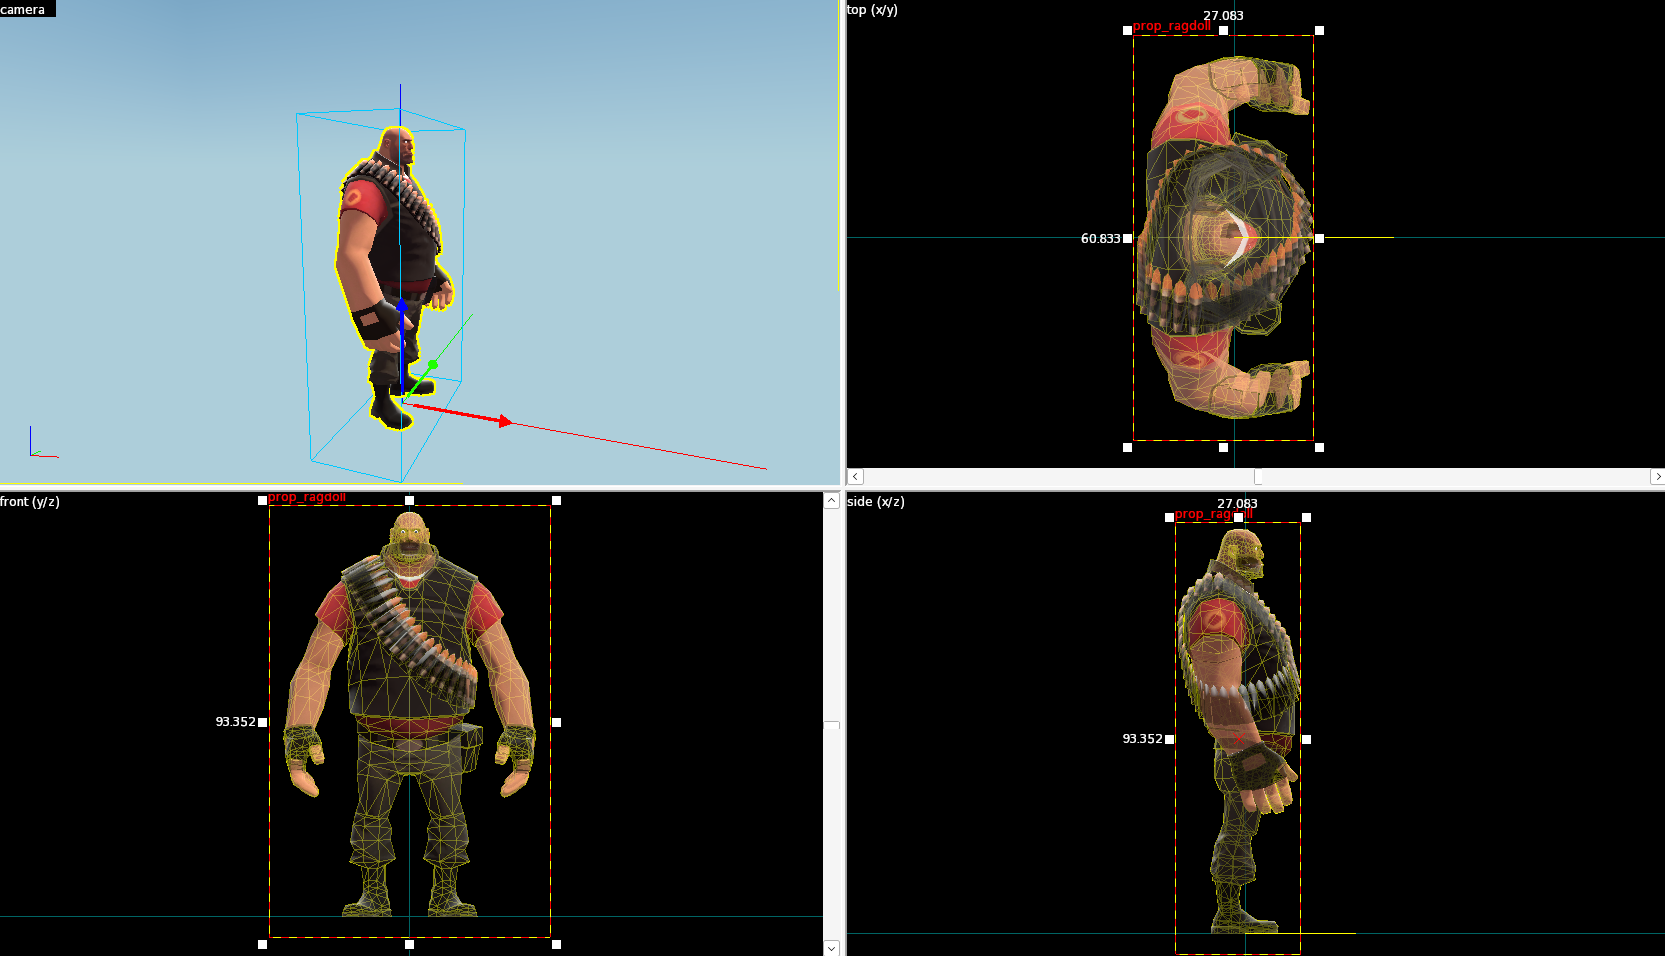The height and width of the screenshot is (956, 1665).
Task: Click the left-middle selection handle in the side view
Action: [1170, 740]
